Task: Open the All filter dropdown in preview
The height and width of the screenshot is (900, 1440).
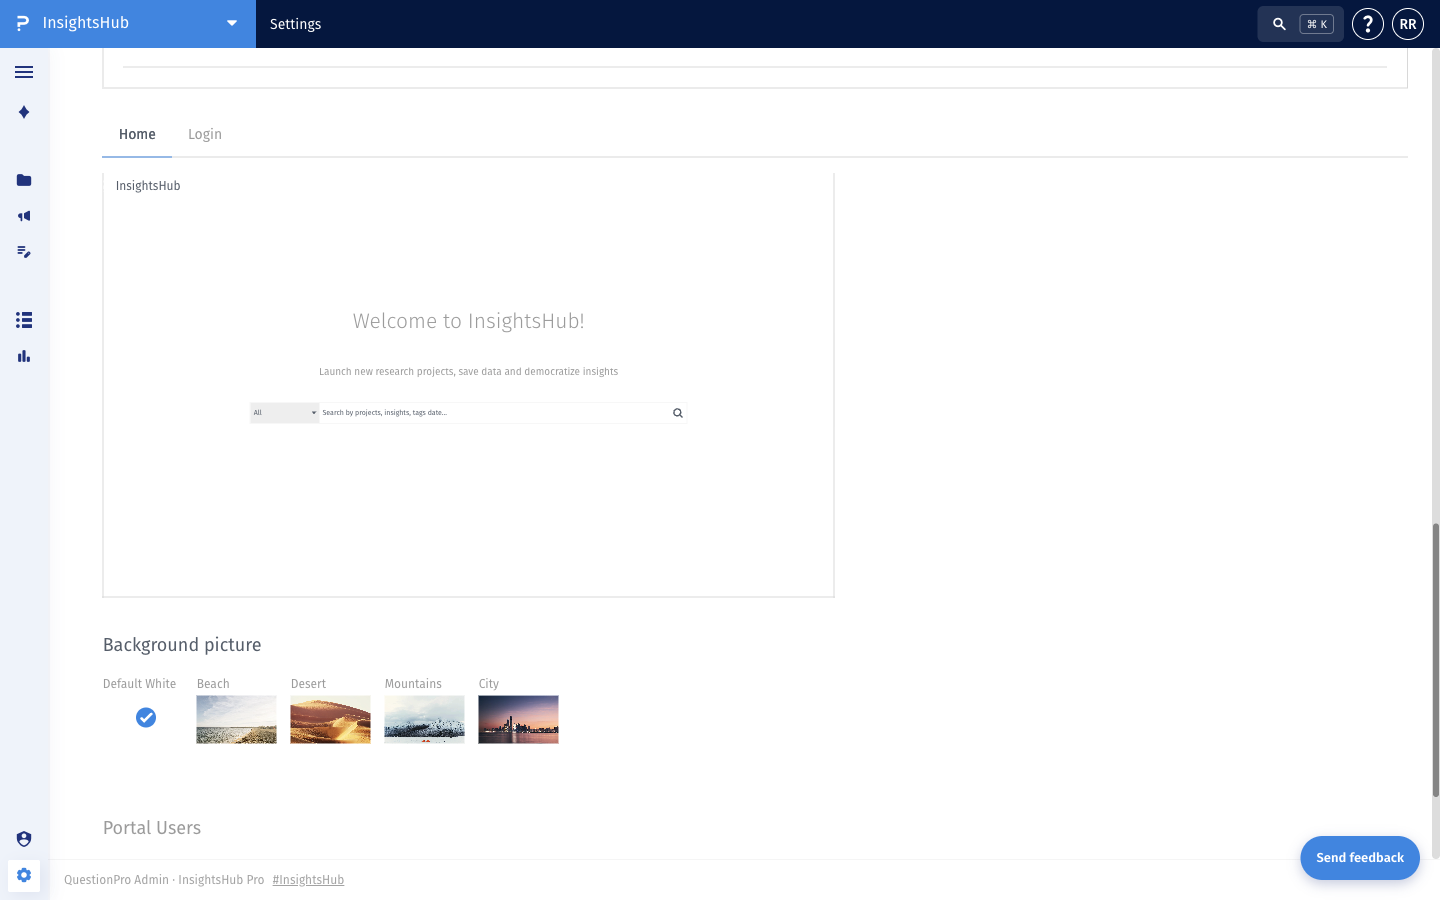Action: pyautogui.click(x=285, y=413)
